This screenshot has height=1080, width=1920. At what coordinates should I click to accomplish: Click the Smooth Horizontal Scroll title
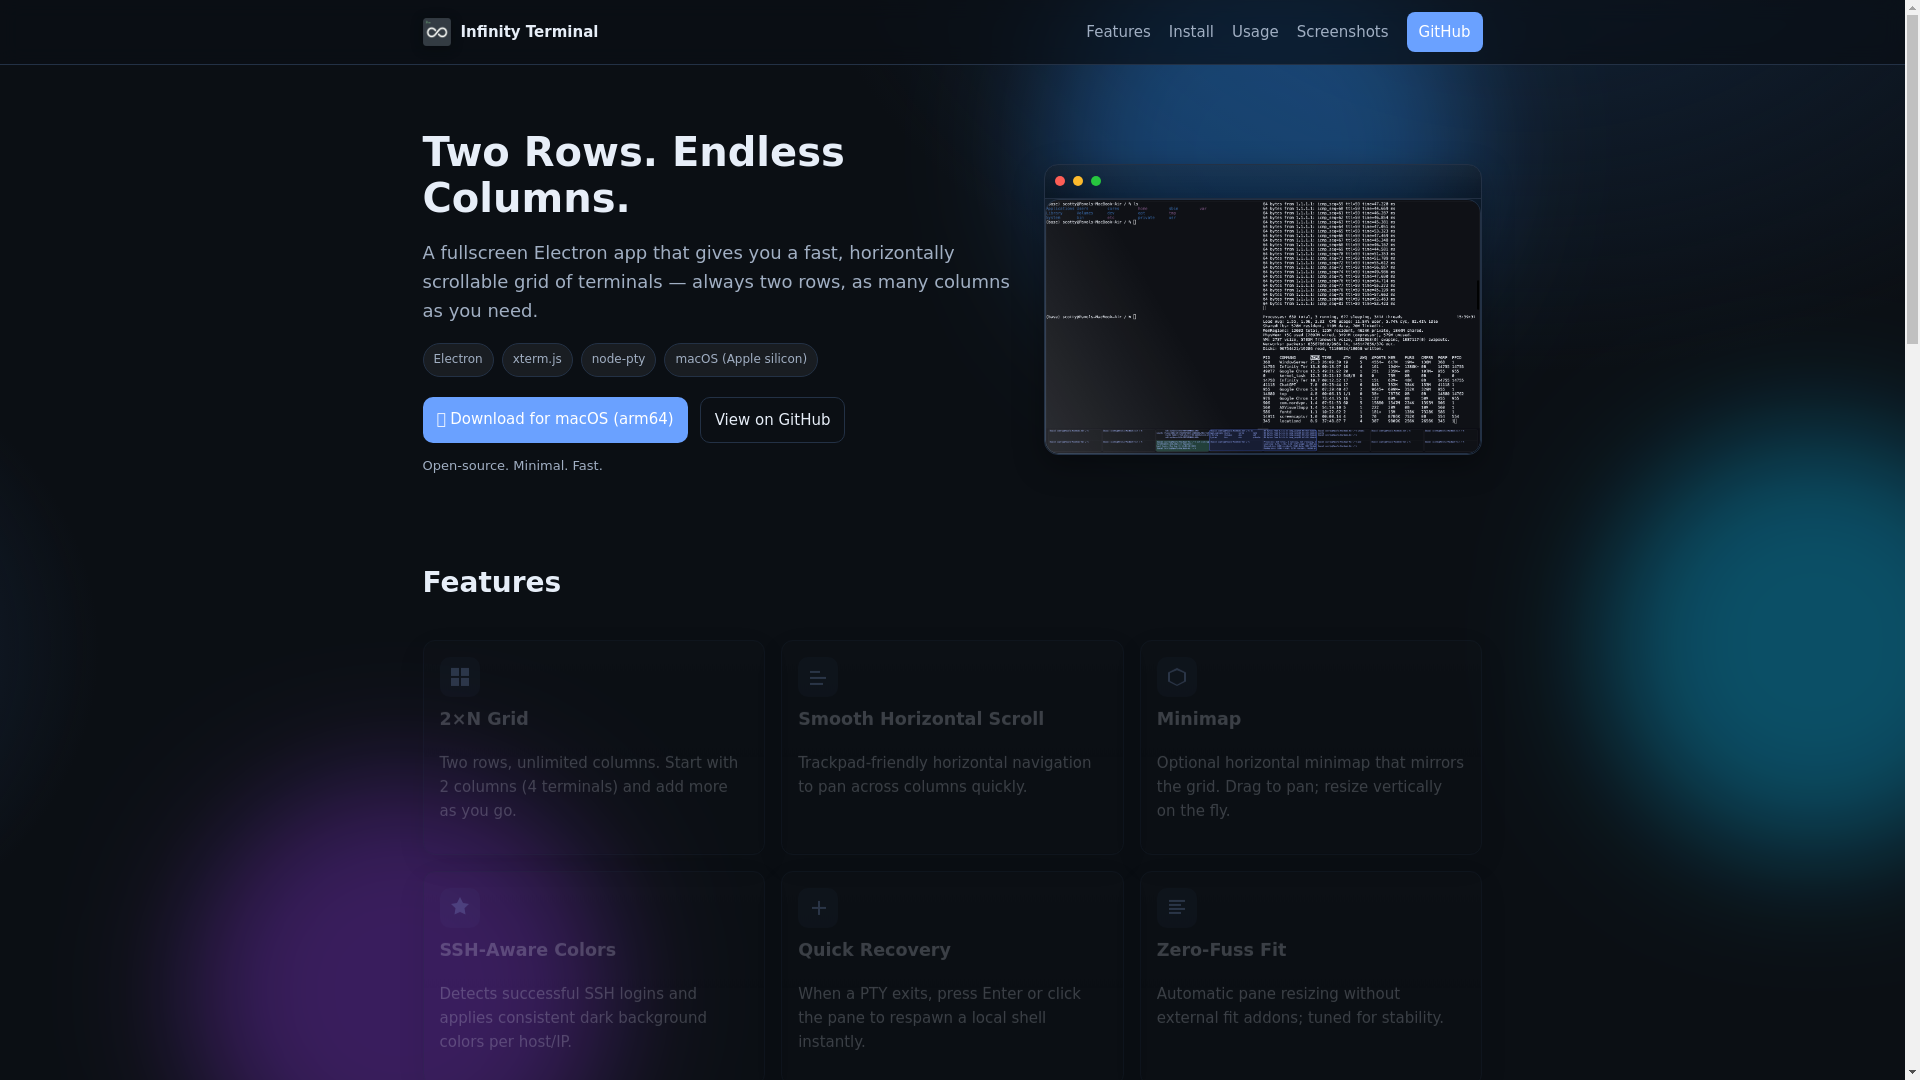point(921,719)
